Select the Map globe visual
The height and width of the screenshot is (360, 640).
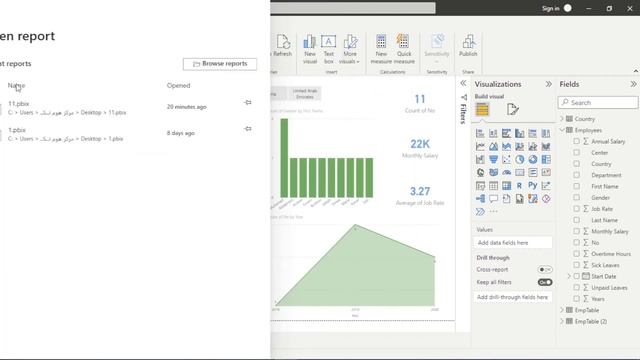480,172
